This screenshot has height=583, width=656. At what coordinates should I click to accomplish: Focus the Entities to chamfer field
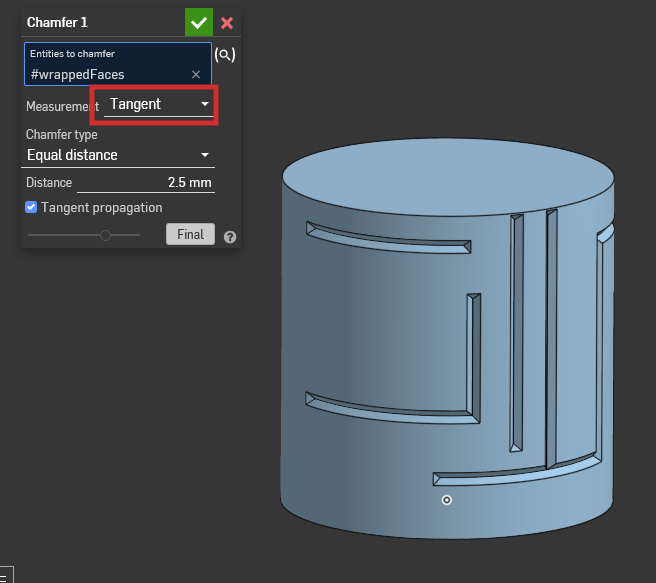tap(118, 64)
